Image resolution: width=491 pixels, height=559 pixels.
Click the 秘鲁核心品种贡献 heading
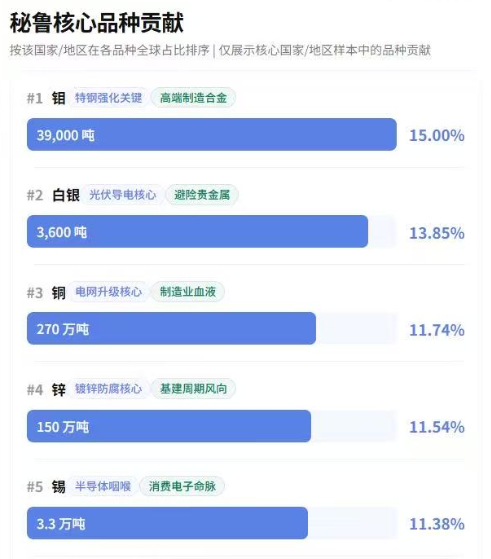tap(97, 22)
